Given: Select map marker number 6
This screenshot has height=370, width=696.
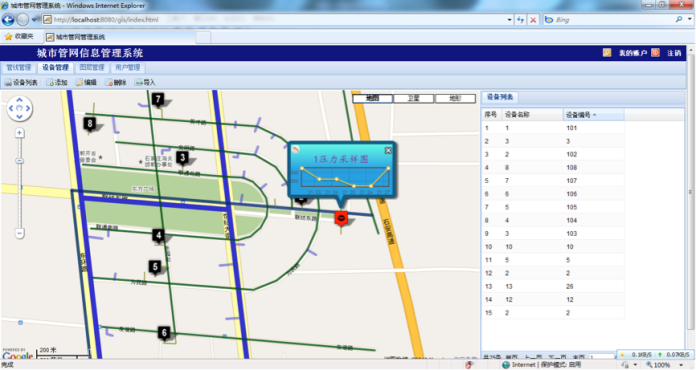Looking at the screenshot, I should click(x=164, y=333).
